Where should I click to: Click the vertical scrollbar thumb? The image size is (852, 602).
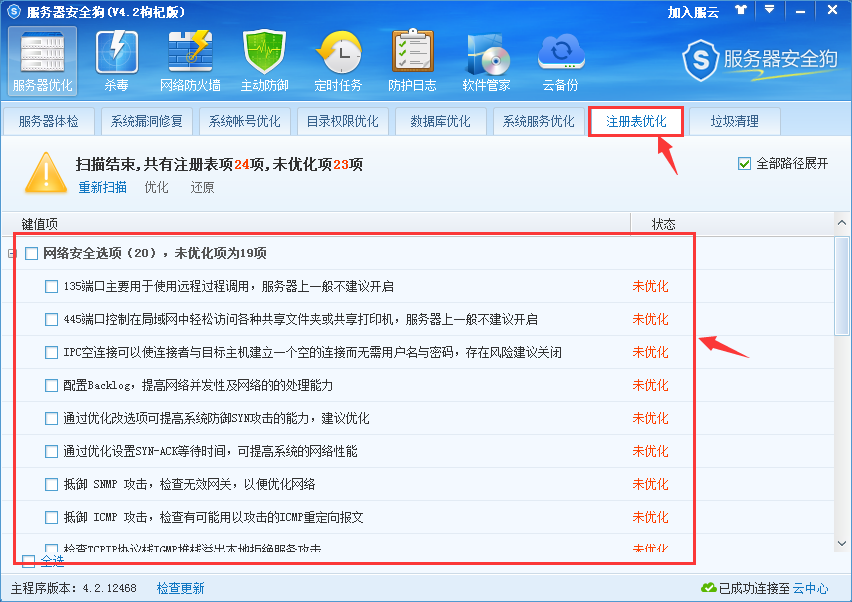842,286
